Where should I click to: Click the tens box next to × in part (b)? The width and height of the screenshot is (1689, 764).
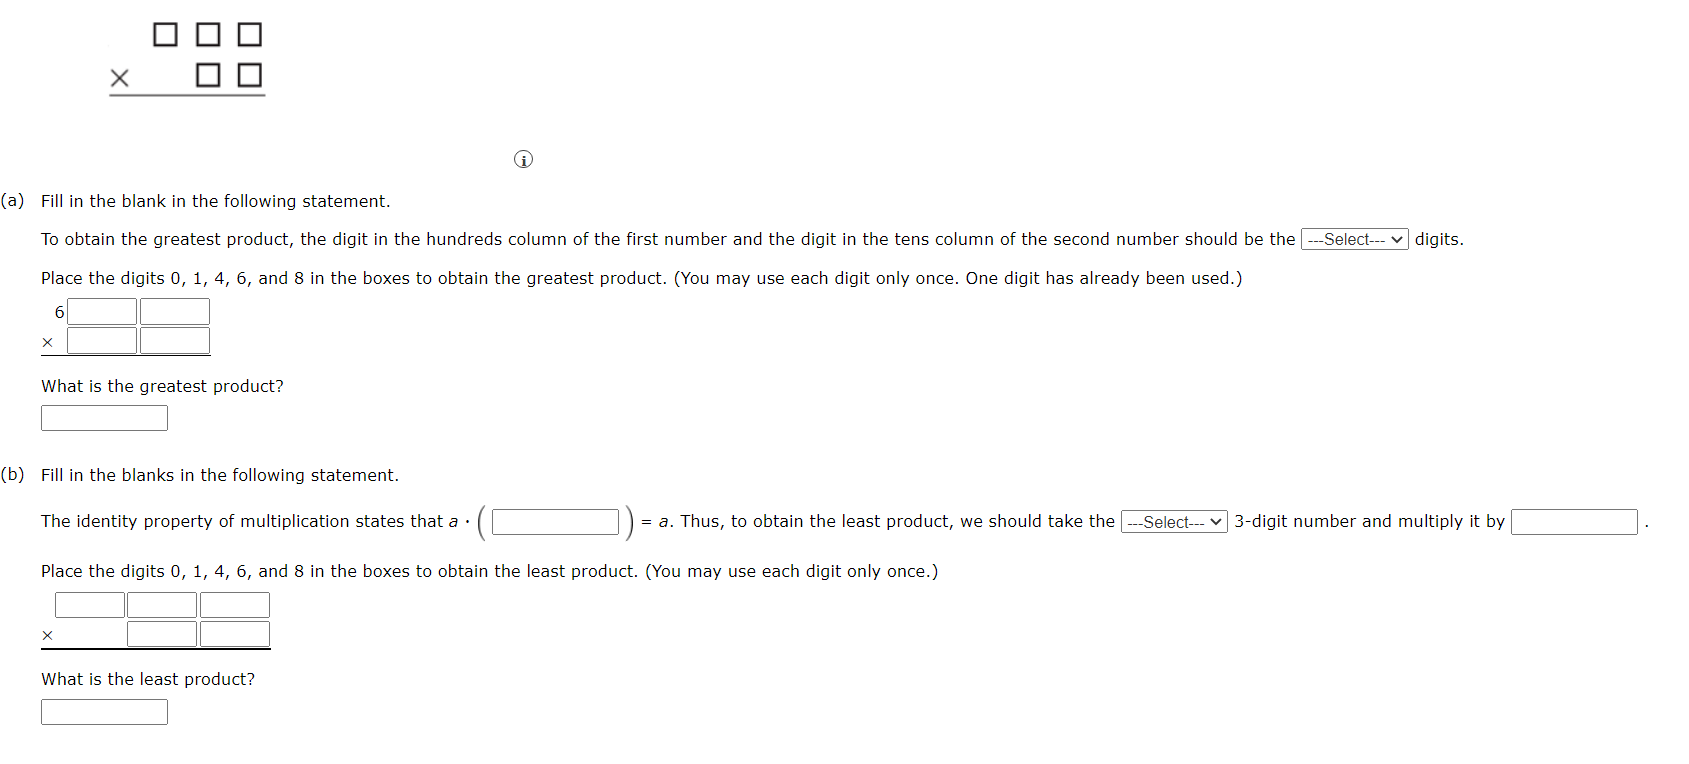pos(162,633)
